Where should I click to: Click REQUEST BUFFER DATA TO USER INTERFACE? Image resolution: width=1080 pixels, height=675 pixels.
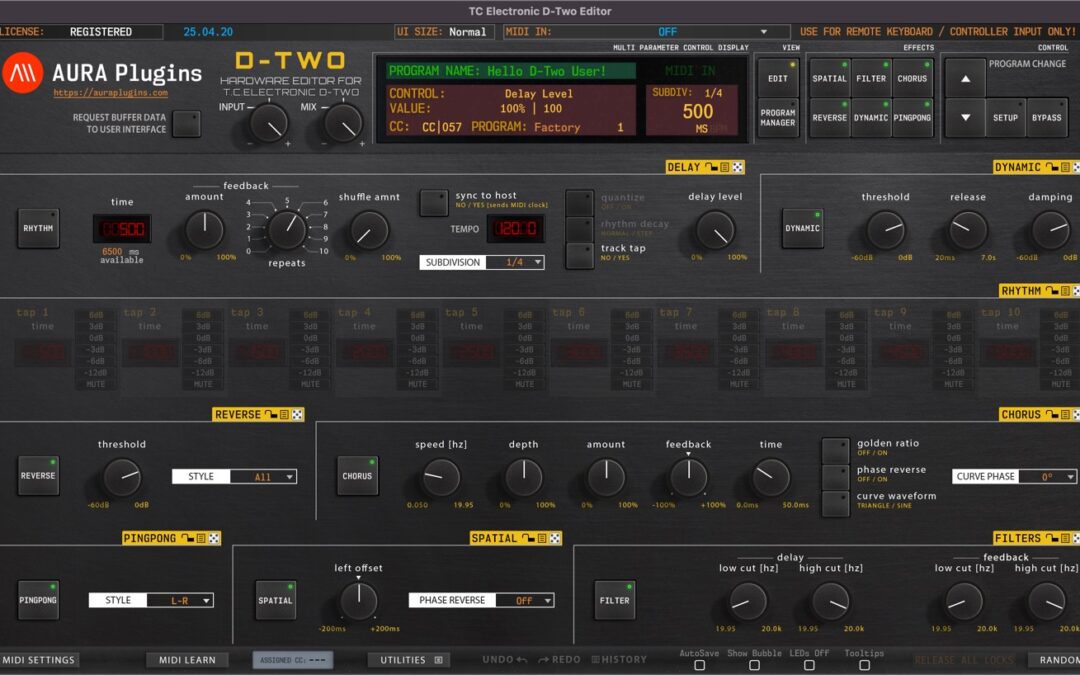pyautogui.click(x=186, y=123)
